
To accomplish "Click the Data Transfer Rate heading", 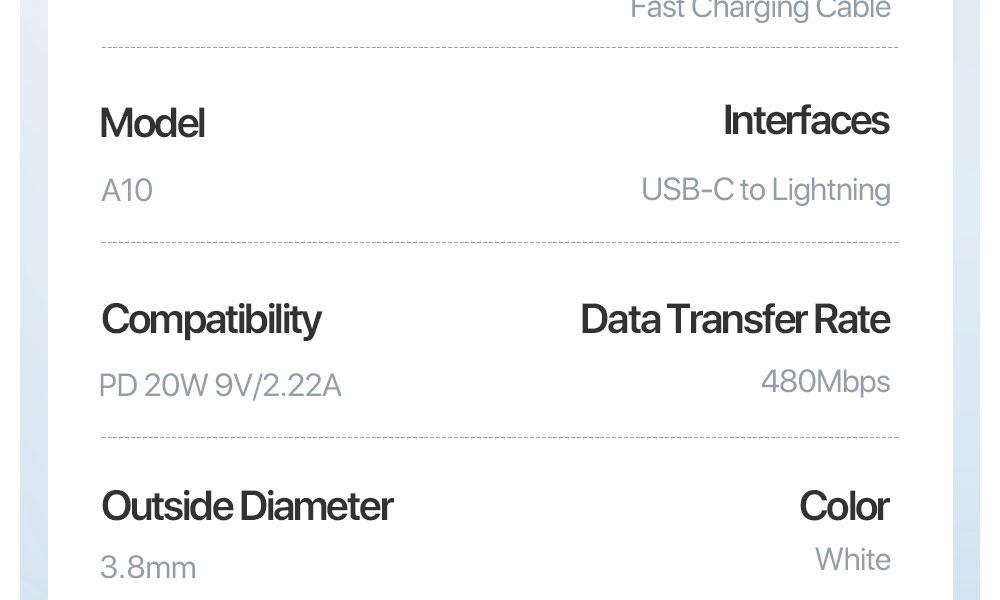I will [735, 319].
